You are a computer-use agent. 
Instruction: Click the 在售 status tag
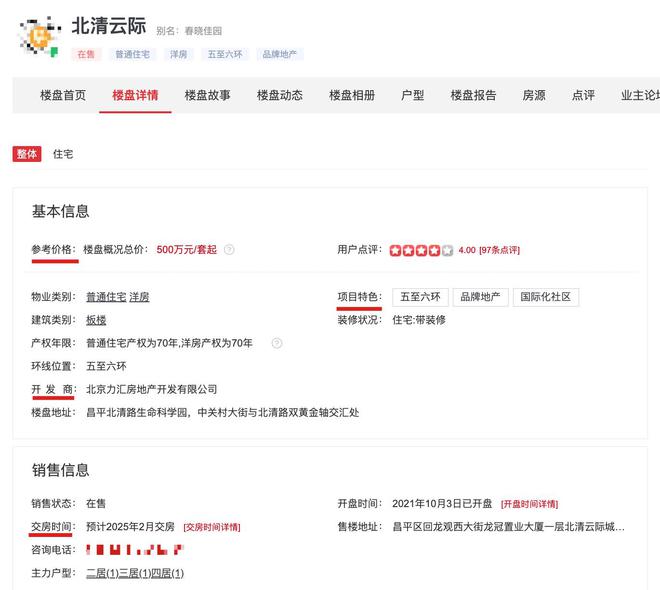(x=86, y=54)
